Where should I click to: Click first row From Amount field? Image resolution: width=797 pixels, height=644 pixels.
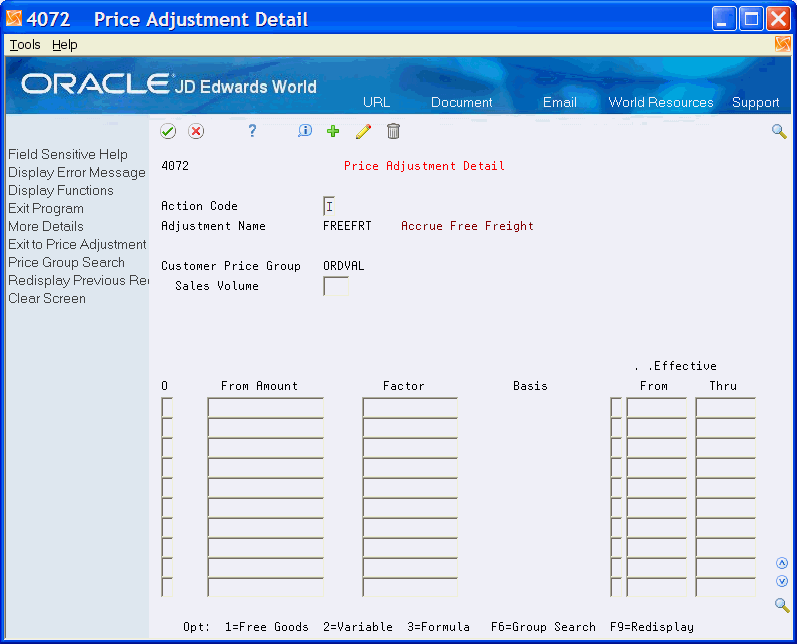point(265,408)
